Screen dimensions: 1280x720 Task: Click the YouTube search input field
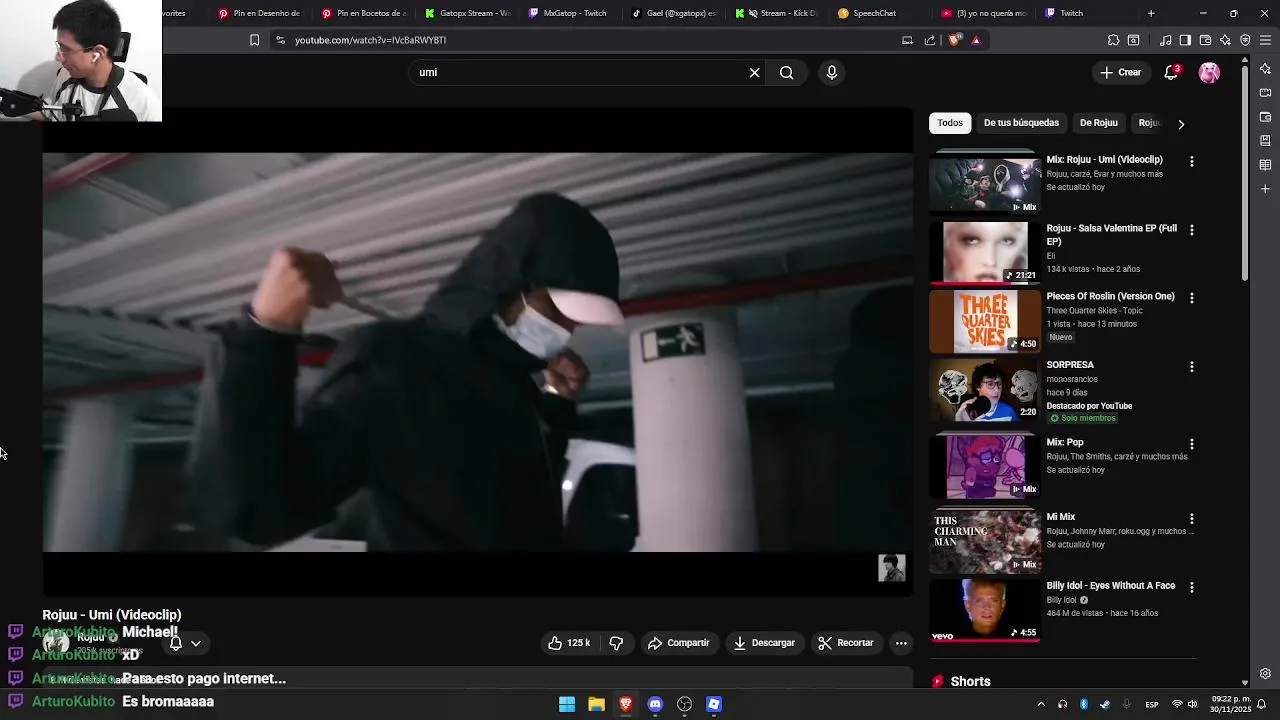click(580, 72)
